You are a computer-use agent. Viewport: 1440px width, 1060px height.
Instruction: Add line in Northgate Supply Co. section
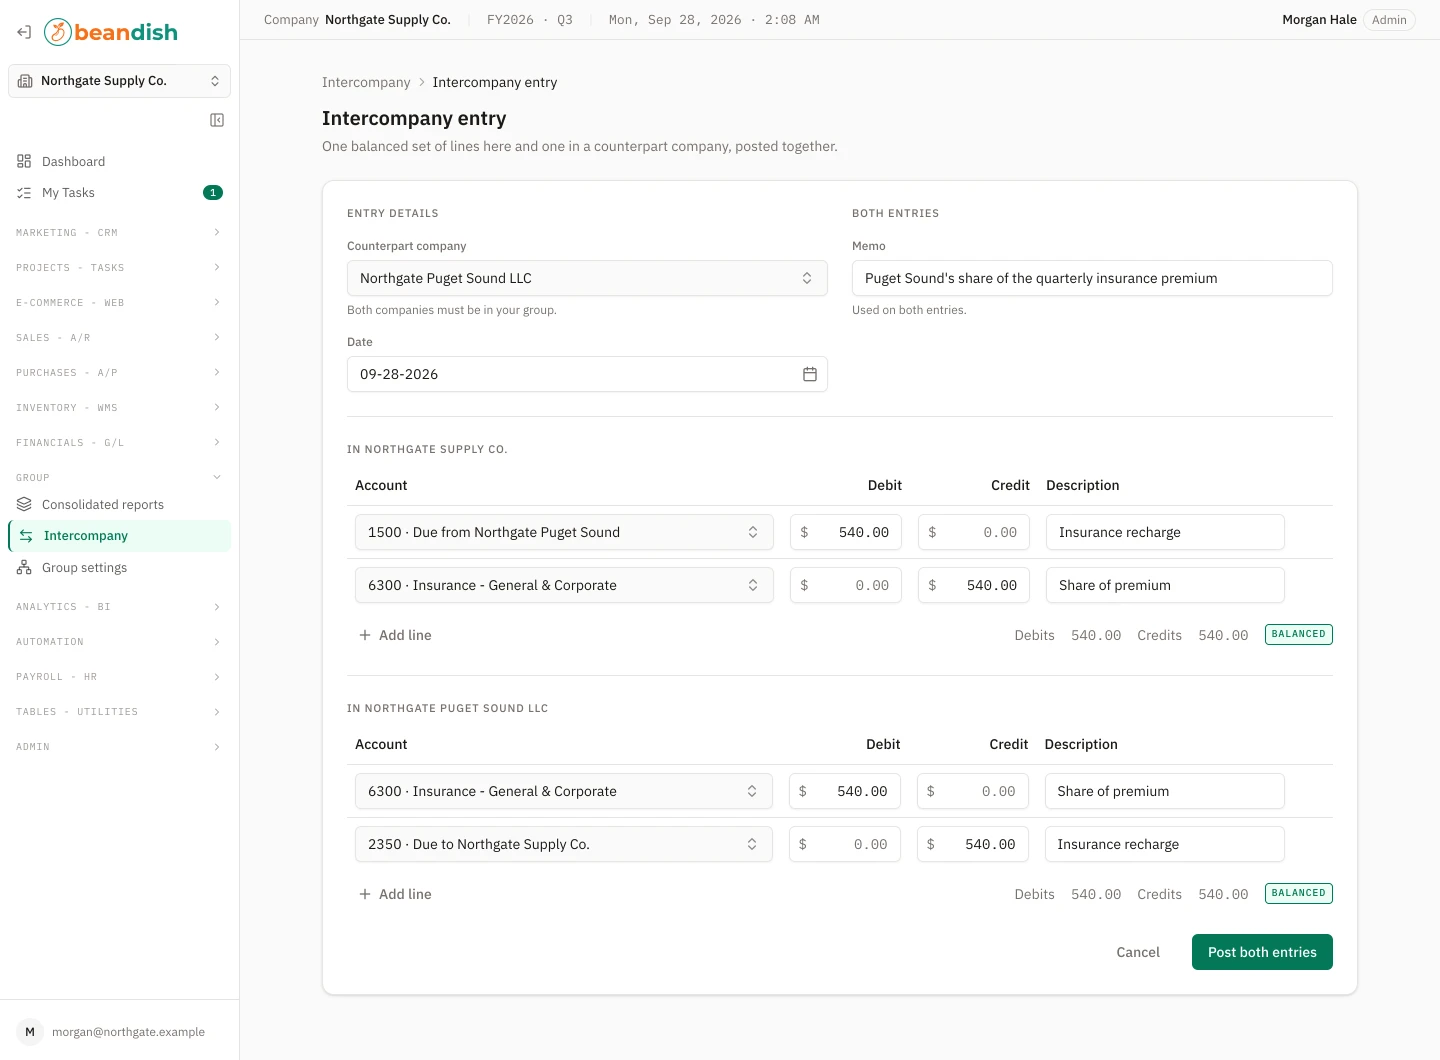395,635
